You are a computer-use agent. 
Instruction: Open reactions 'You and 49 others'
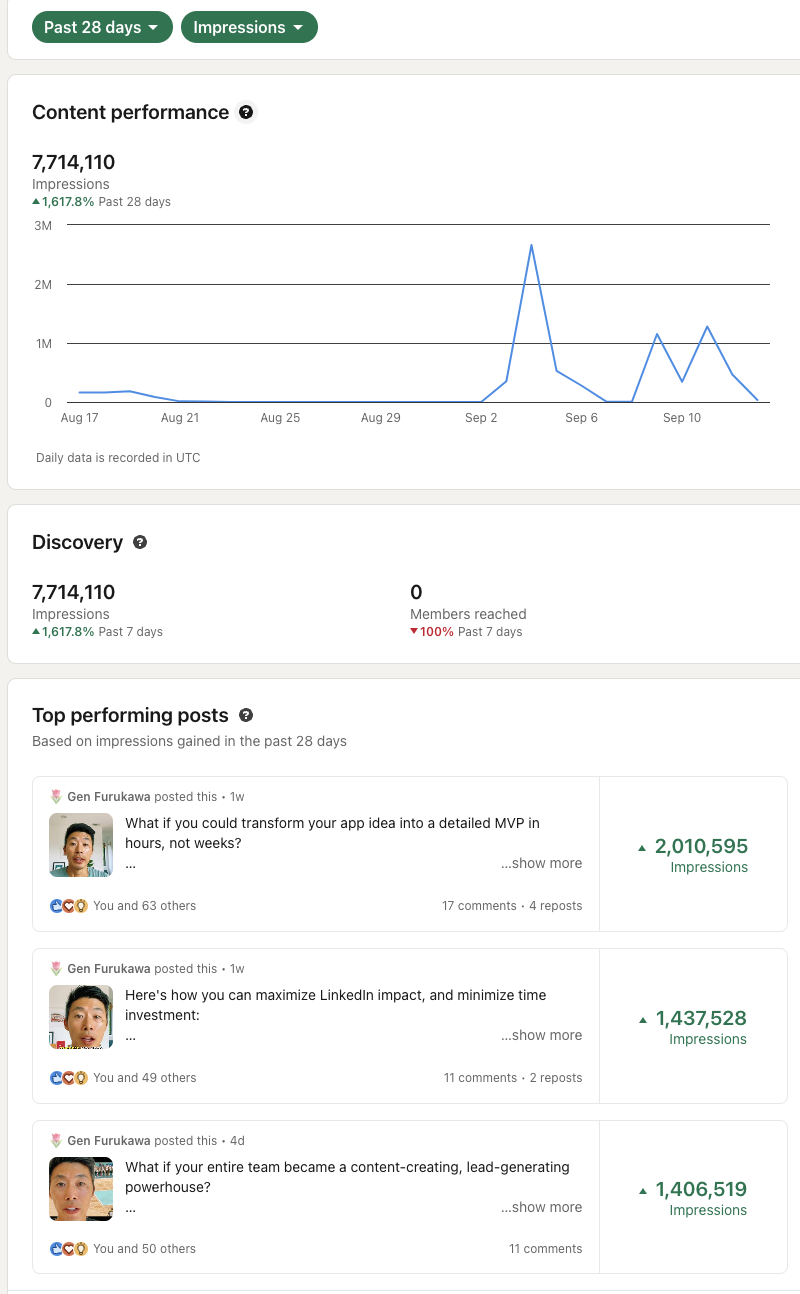[x=144, y=1078]
